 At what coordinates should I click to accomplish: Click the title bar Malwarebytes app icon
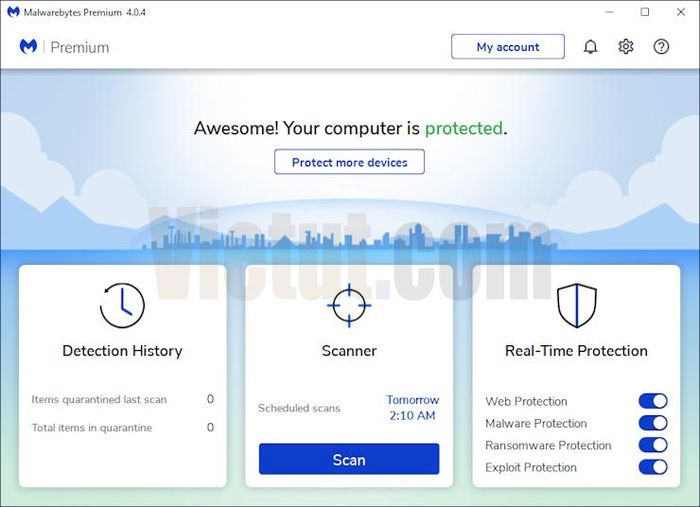13,12
